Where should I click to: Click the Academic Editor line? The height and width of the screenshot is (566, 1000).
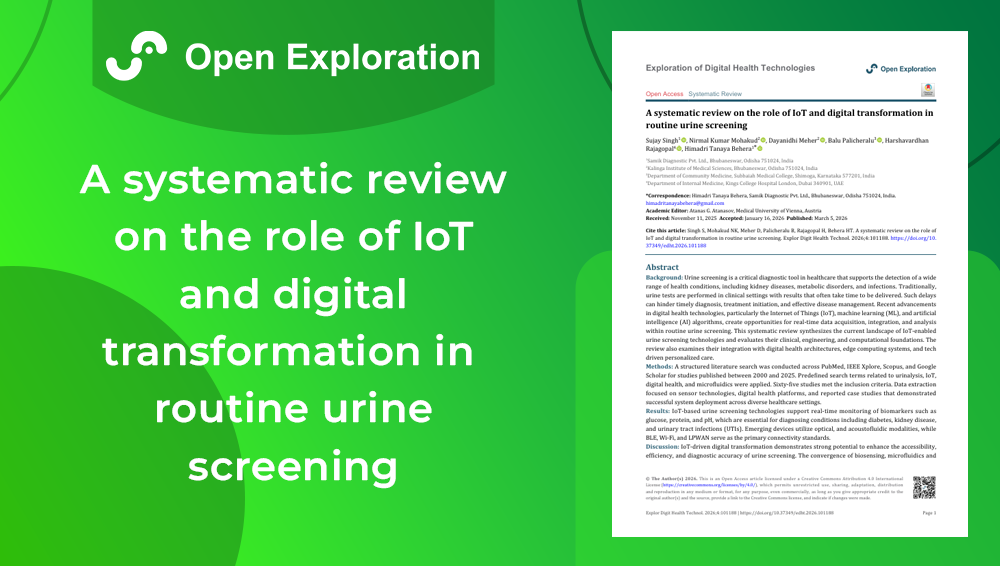click(x=733, y=211)
